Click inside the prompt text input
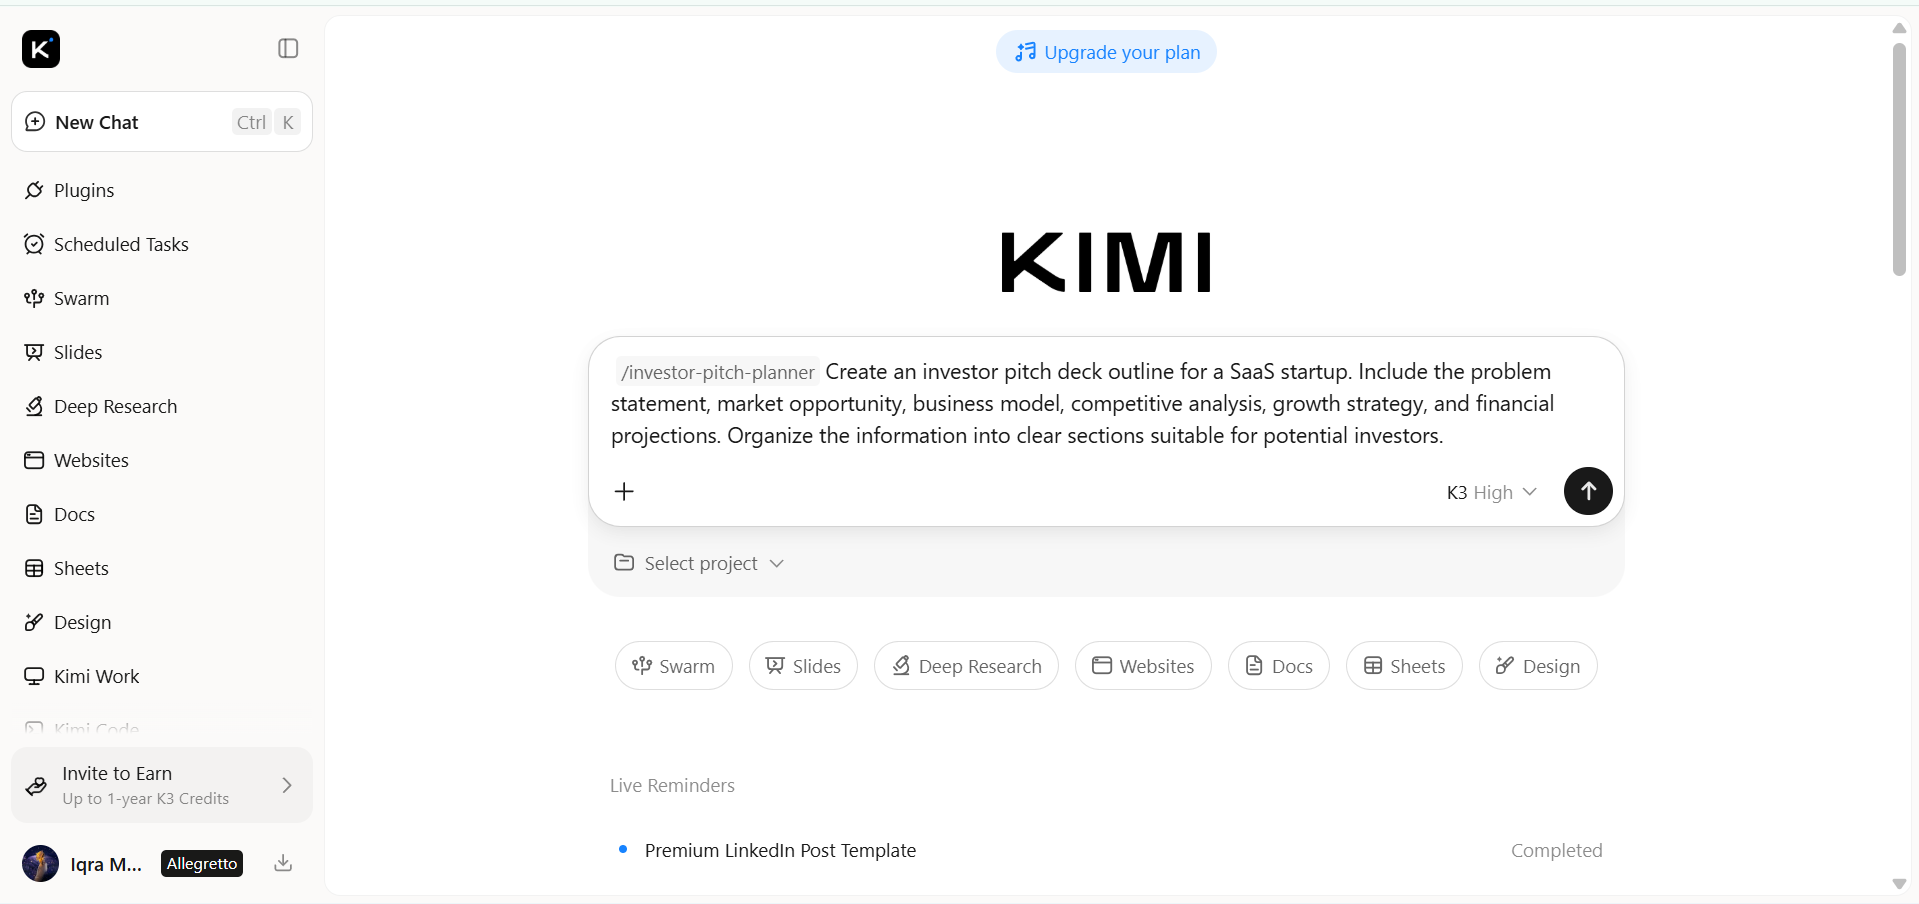1919x904 pixels. point(1106,404)
